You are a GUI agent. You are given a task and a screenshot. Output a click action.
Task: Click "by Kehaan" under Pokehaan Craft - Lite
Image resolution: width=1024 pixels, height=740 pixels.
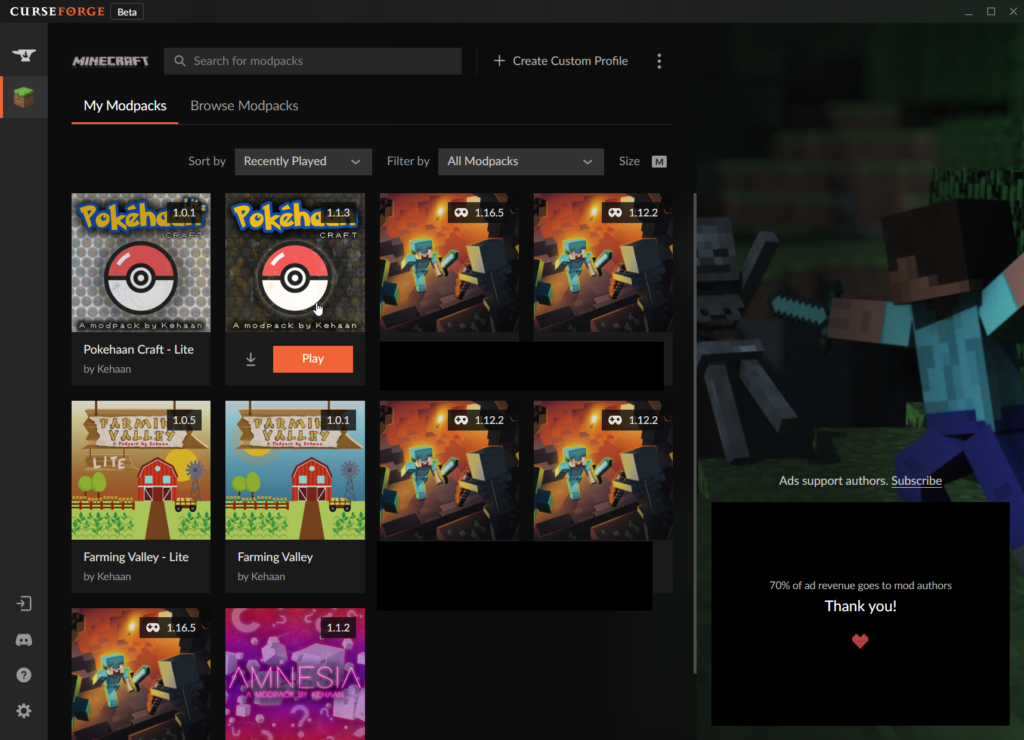[x=107, y=369]
